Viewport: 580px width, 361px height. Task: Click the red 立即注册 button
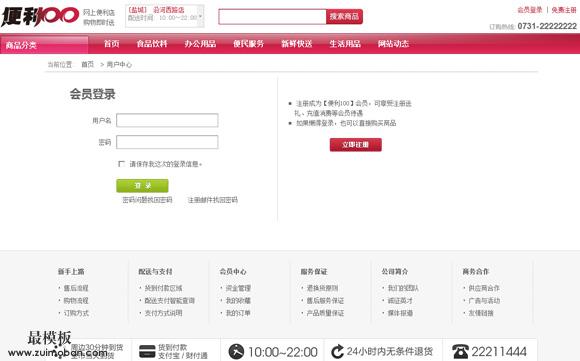point(355,145)
